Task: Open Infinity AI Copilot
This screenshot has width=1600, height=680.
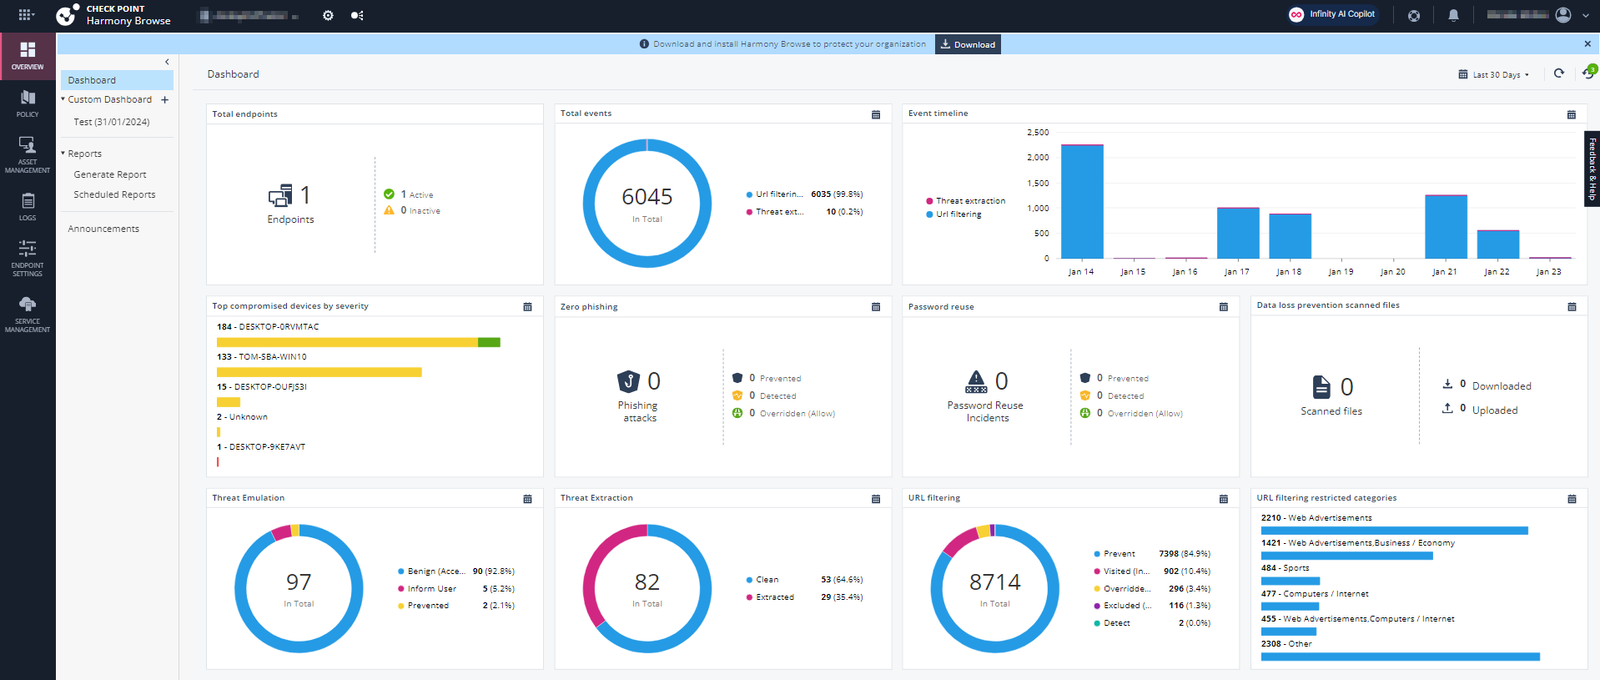Action: tap(1332, 15)
